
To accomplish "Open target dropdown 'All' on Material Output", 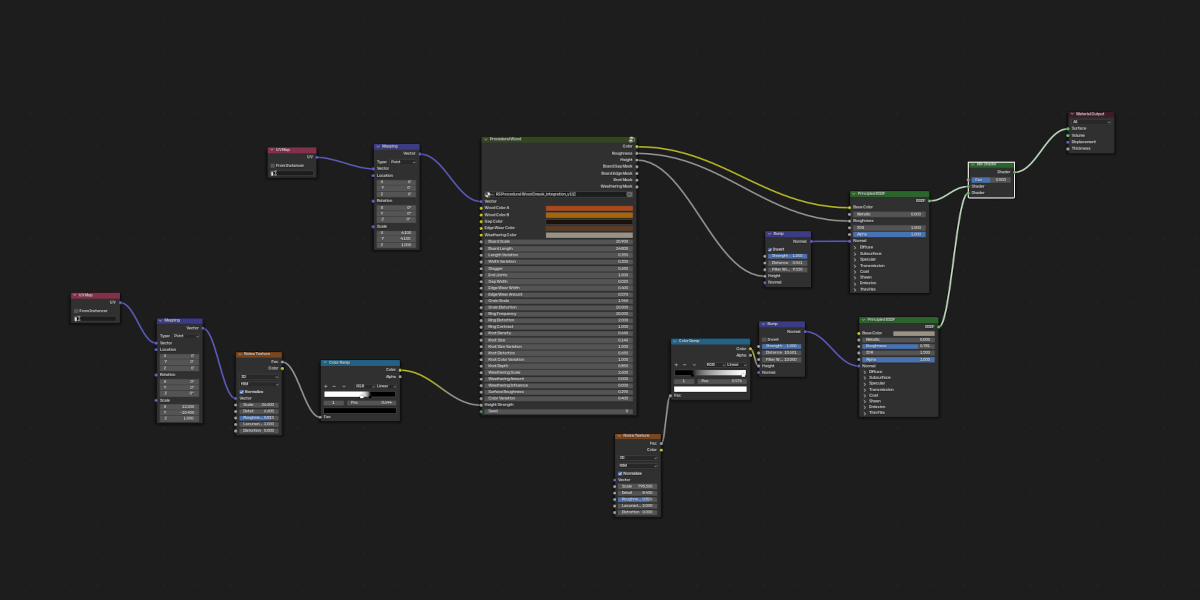I will [x=1090, y=121].
